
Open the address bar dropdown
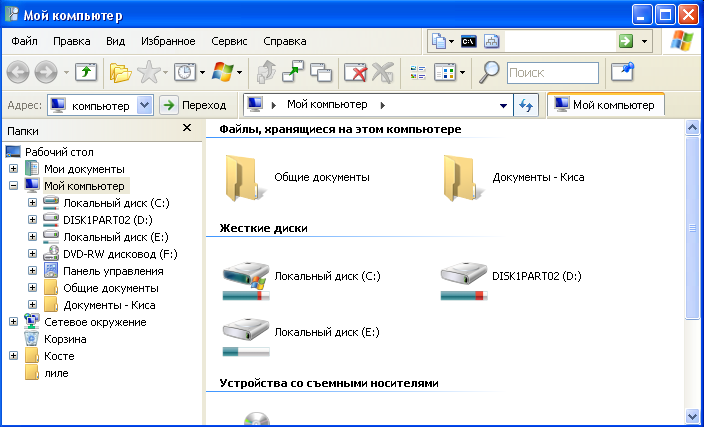144,106
